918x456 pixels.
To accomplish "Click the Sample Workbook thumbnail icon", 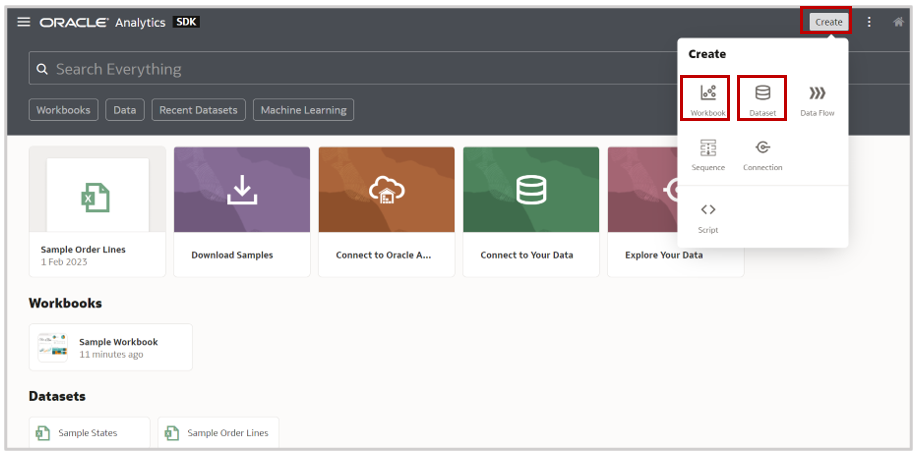I will (53, 347).
